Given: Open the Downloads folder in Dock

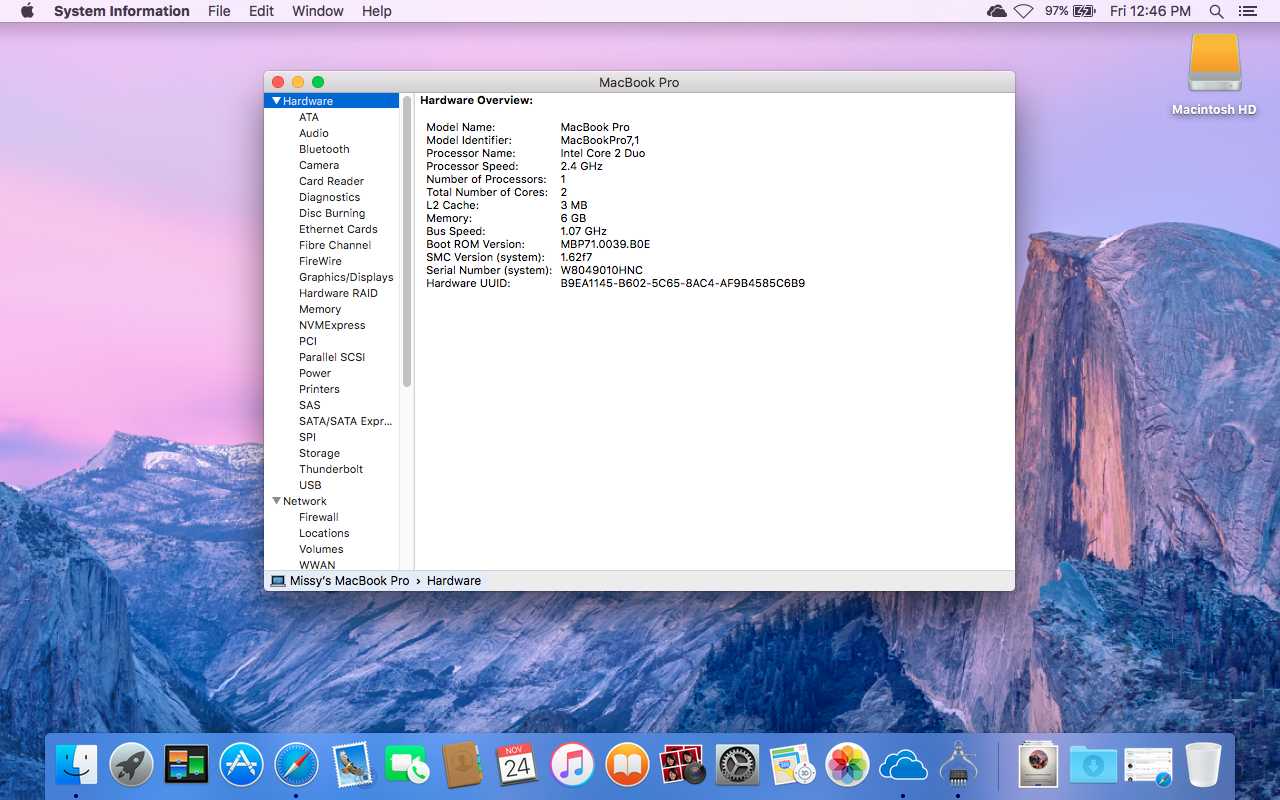Looking at the screenshot, I should click(x=1093, y=765).
